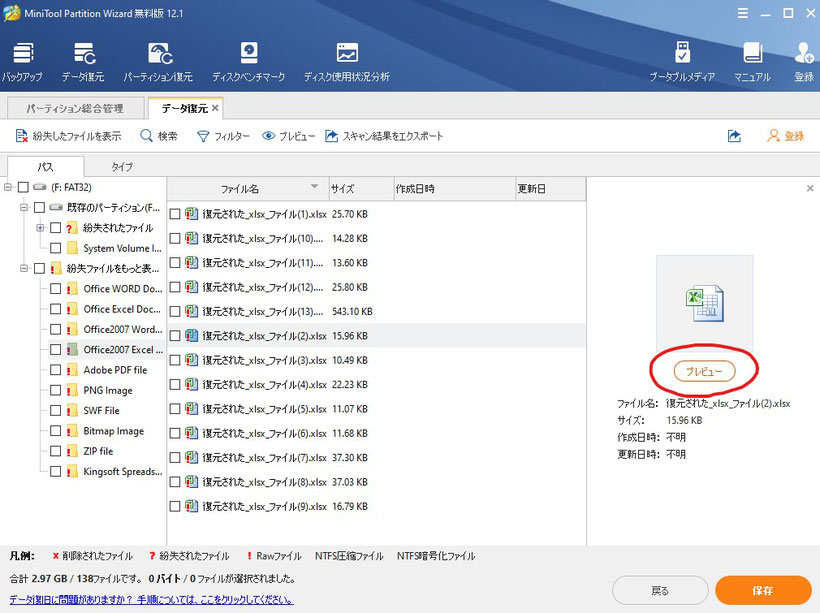Click the drive icon beside (F: FAT32)

pyautogui.click(x=40, y=187)
